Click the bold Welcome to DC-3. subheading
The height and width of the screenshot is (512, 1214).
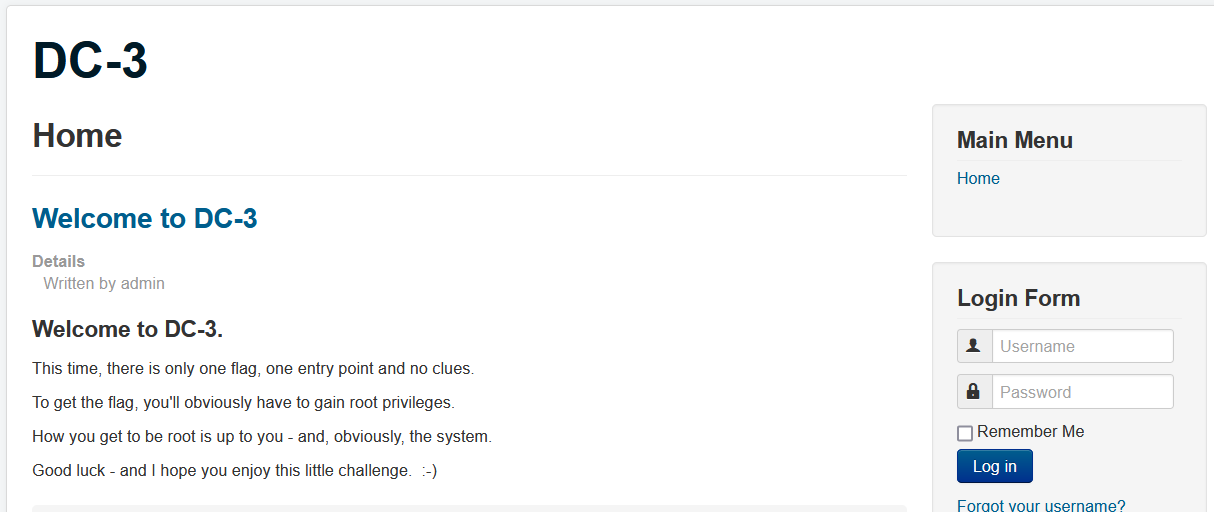tap(127, 329)
